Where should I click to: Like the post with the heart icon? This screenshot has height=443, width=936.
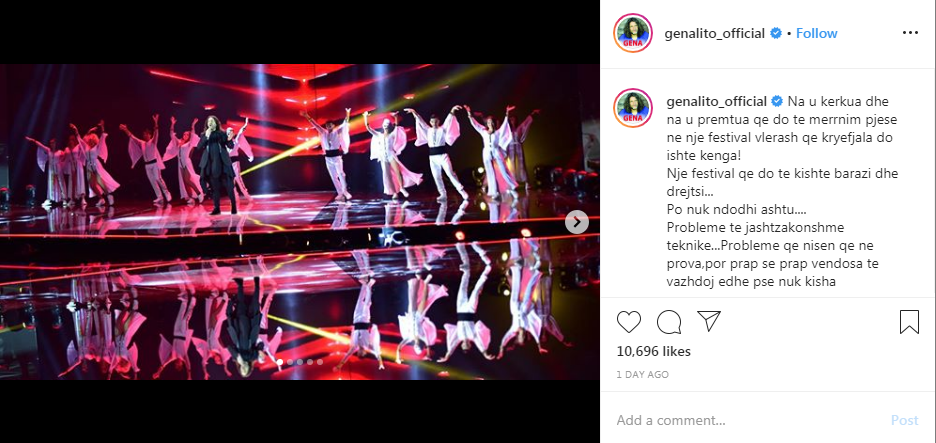(x=629, y=322)
